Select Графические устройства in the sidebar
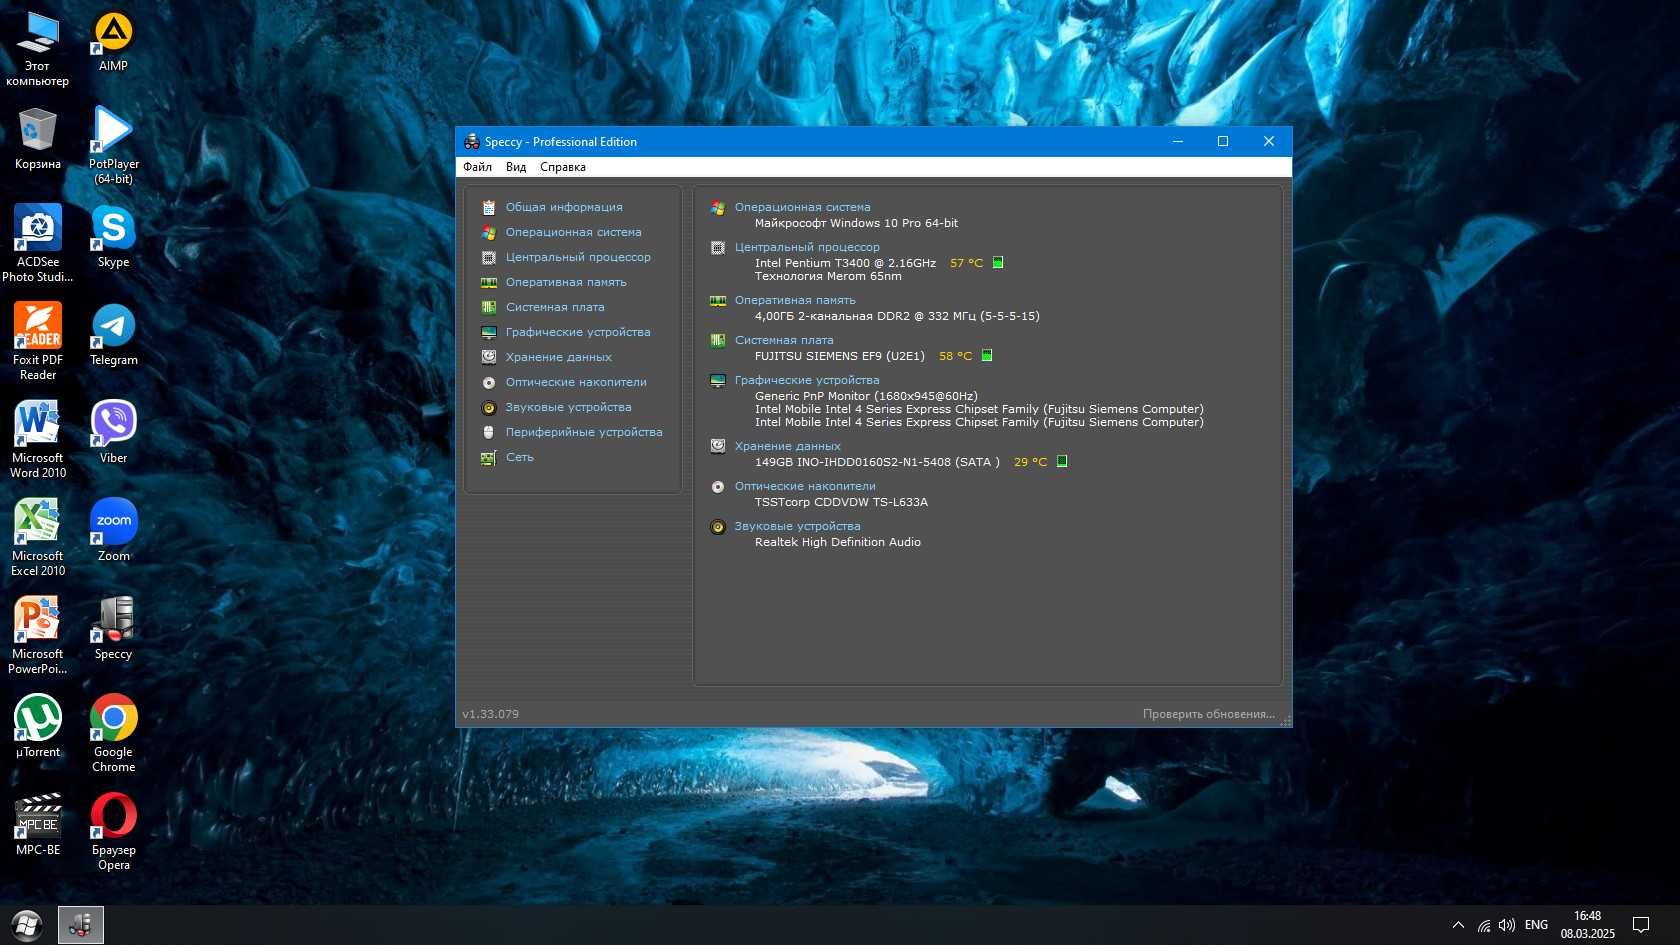Viewport: 1680px width, 945px height. 578,332
